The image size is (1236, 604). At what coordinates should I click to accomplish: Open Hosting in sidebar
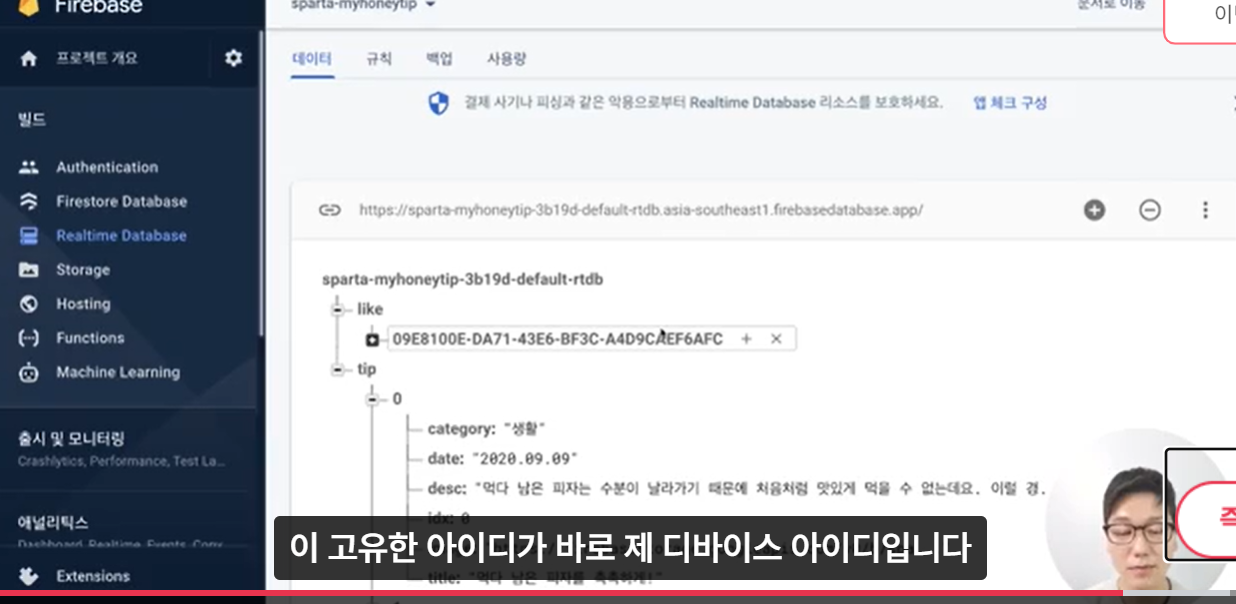83,304
